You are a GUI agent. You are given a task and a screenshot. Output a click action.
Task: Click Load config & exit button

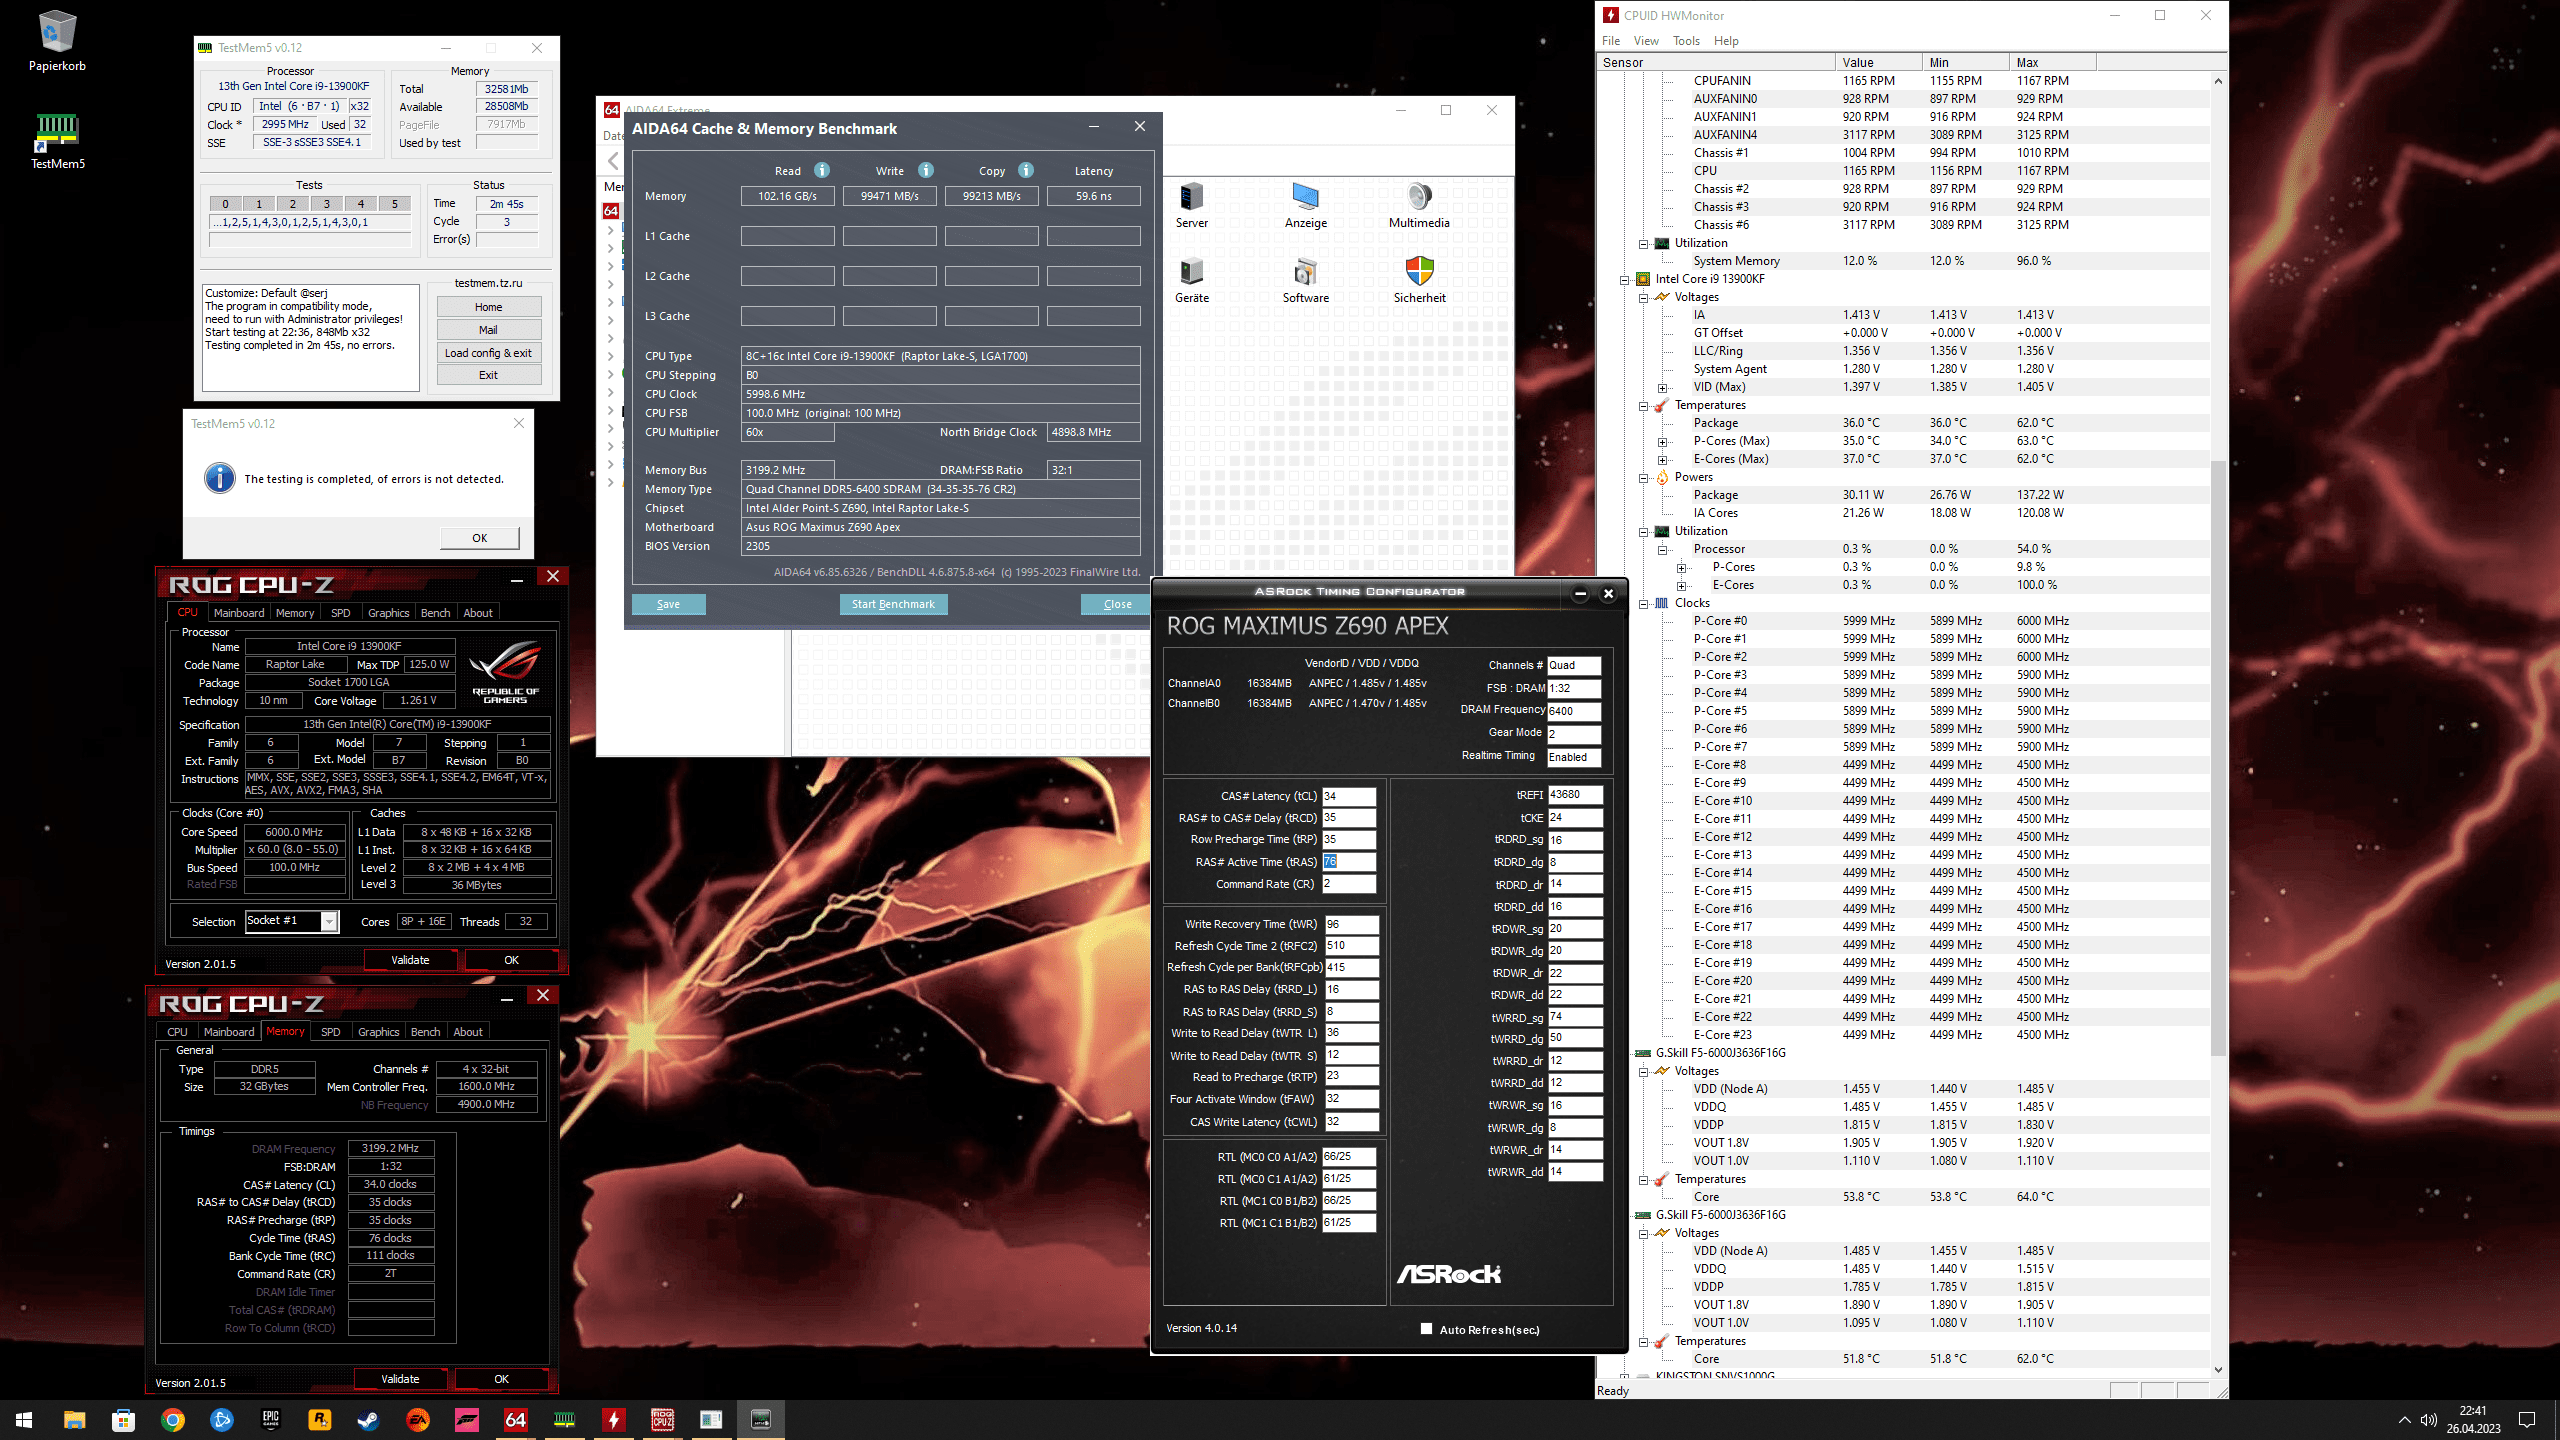coord(488,353)
